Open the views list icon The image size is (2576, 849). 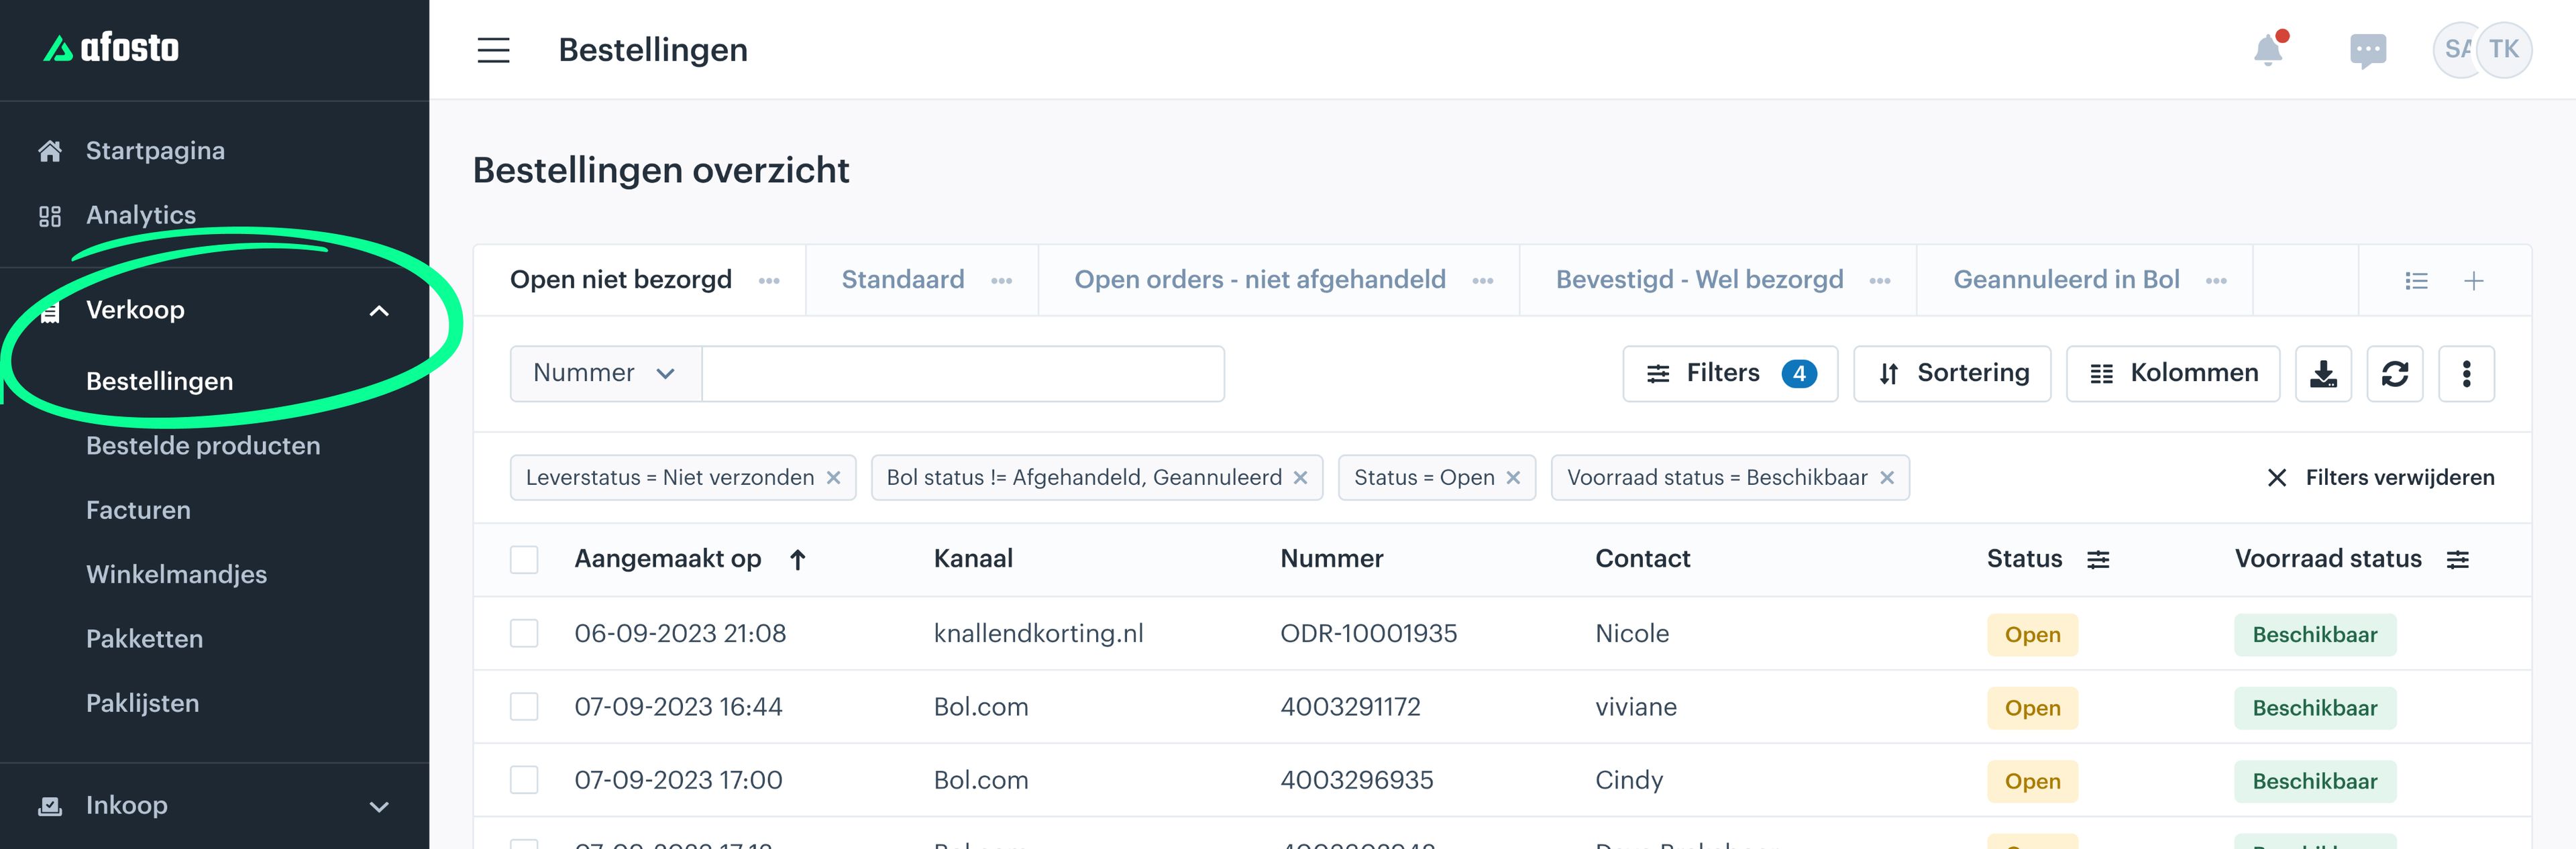pyautogui.click(x=2416, y=281)
